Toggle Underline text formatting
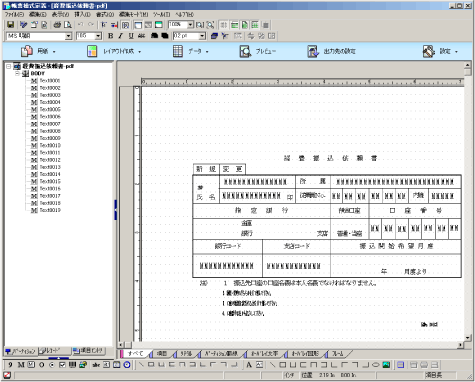The width and height of the screenshot is (475, 382). (131, 36)
